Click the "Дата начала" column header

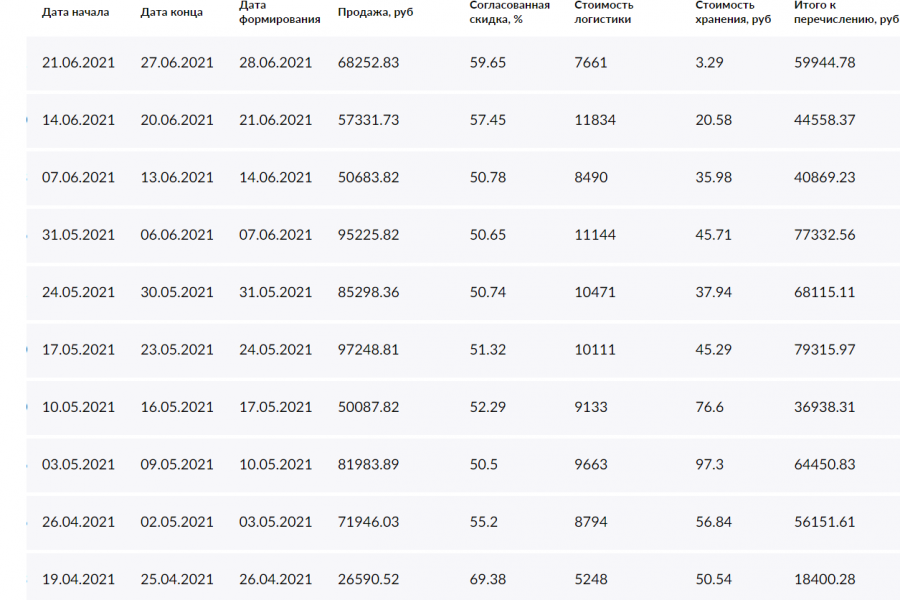[x=75, y=12]
